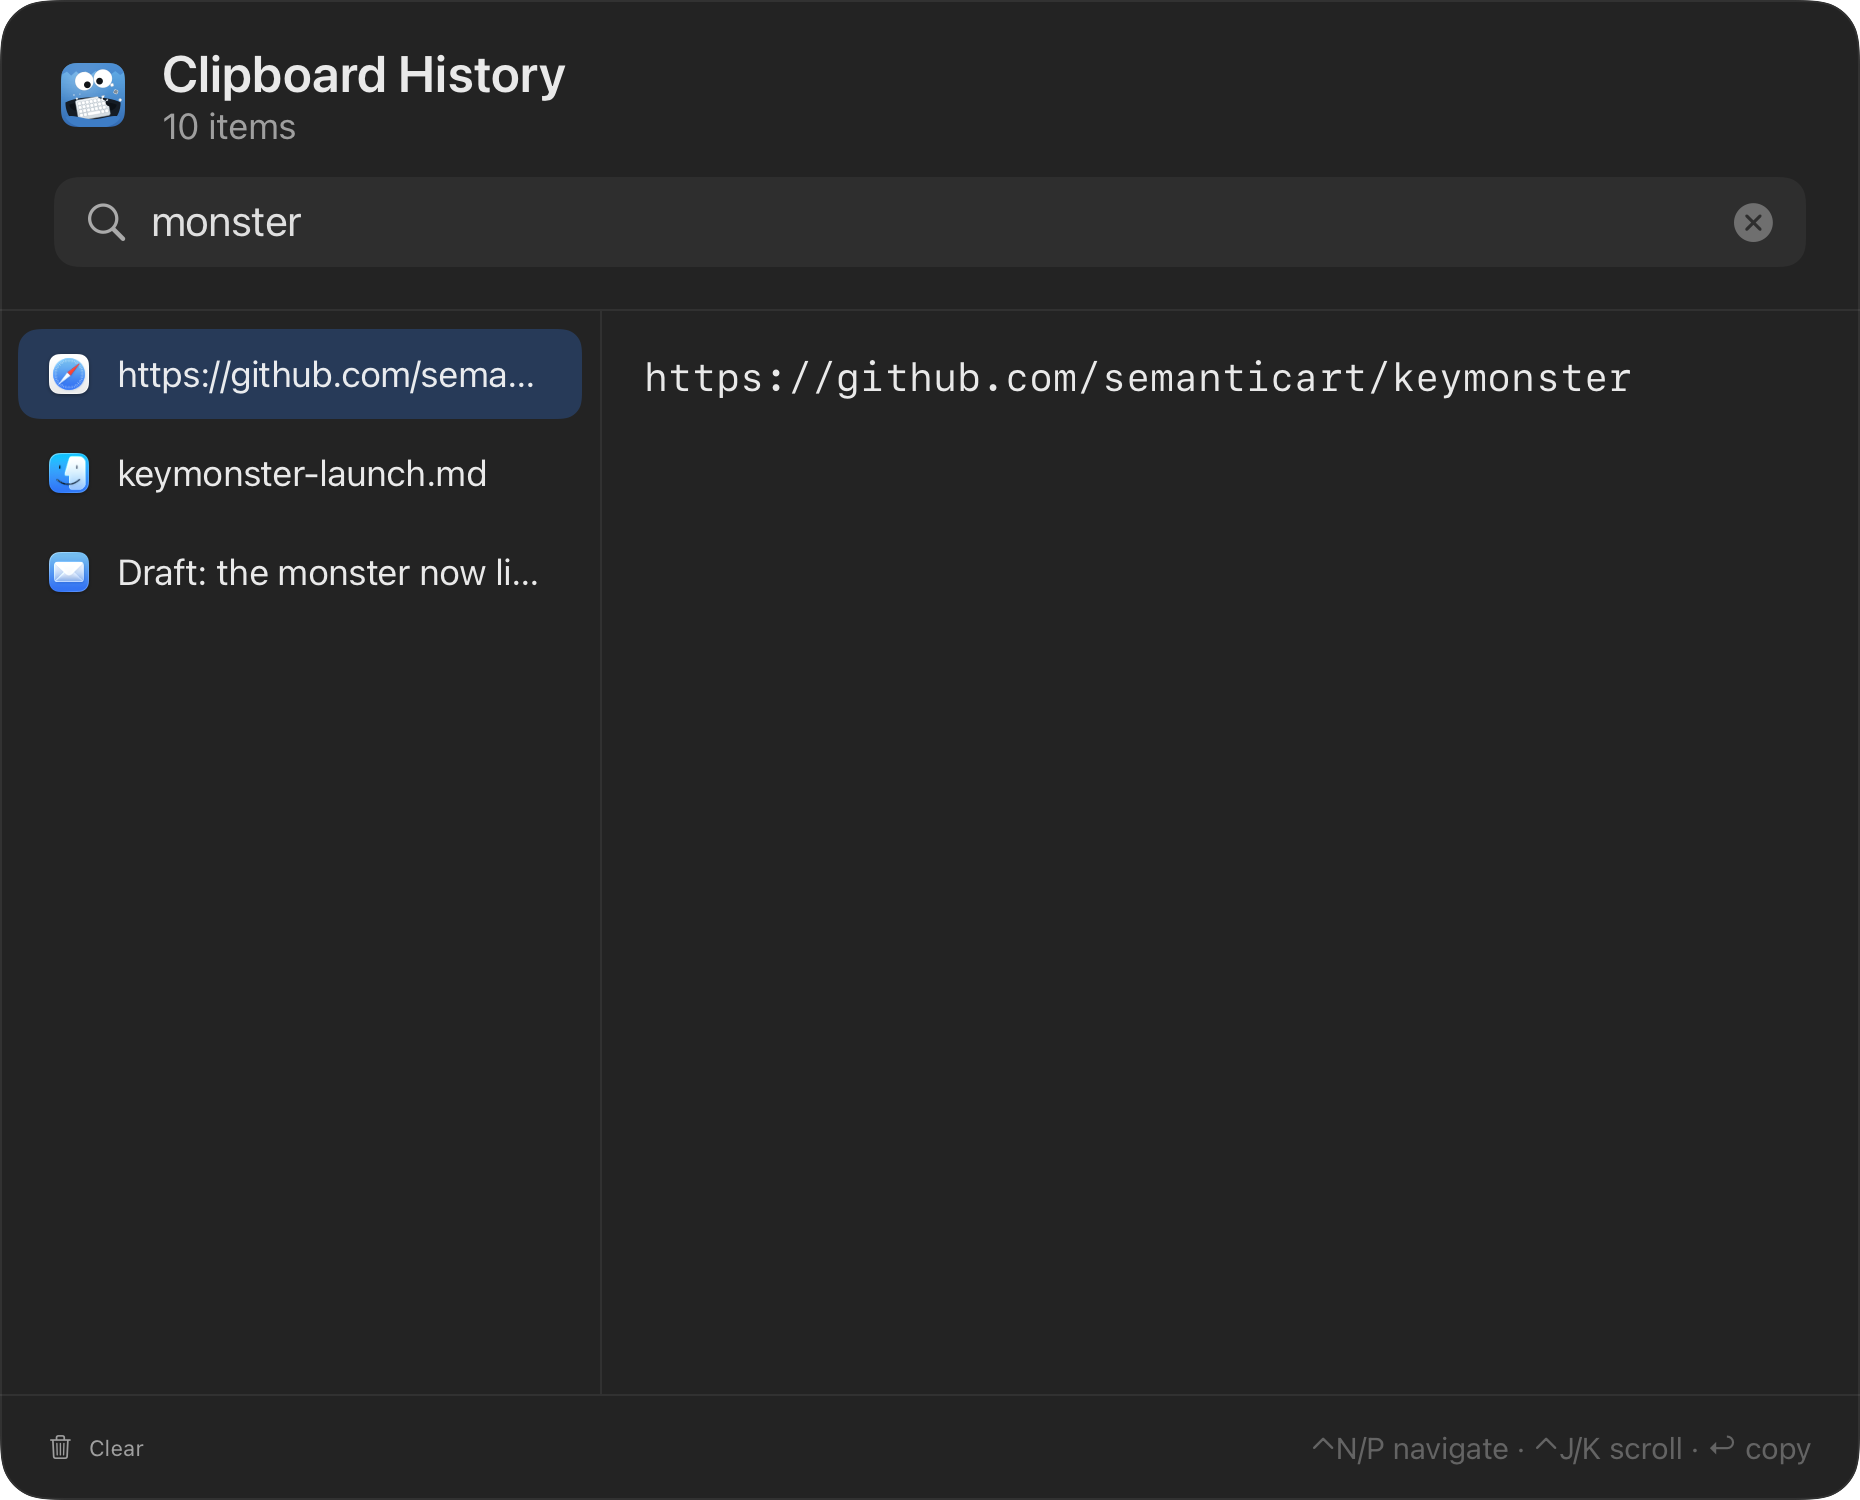1860x1500 pixels.
Task: Click the '^J/K scroll' shortcut hint
Action: click(x=1609, y=1448)
